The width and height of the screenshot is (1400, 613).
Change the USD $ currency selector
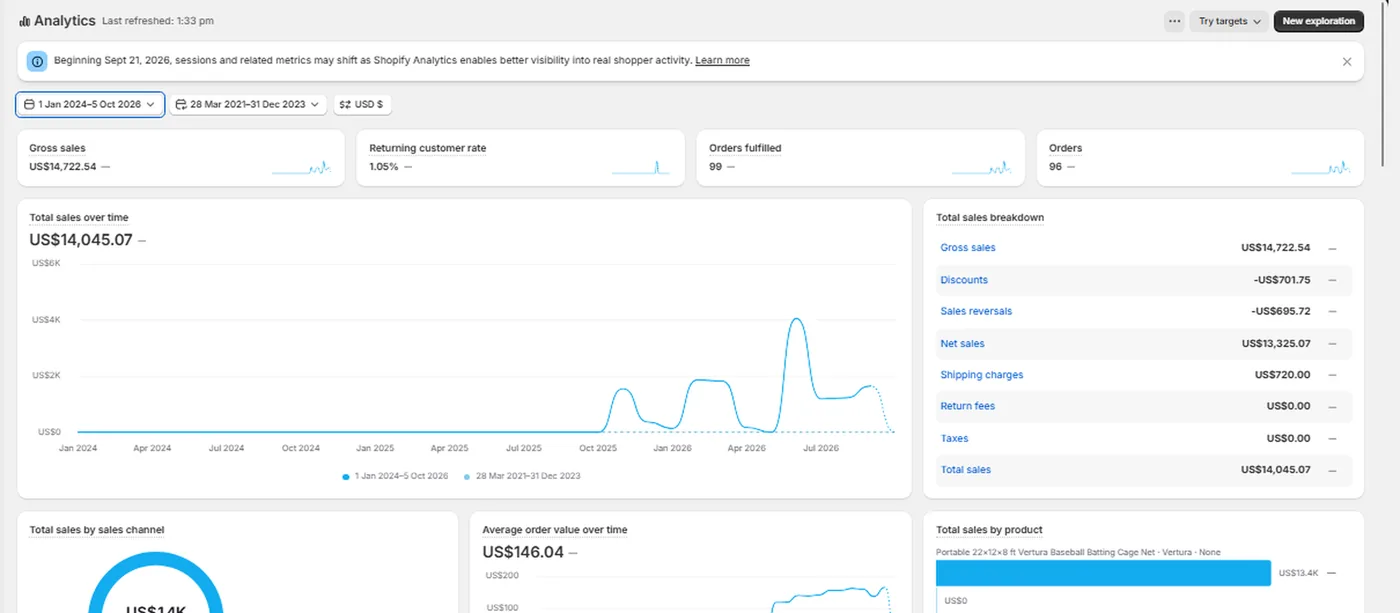pos(362,104)
